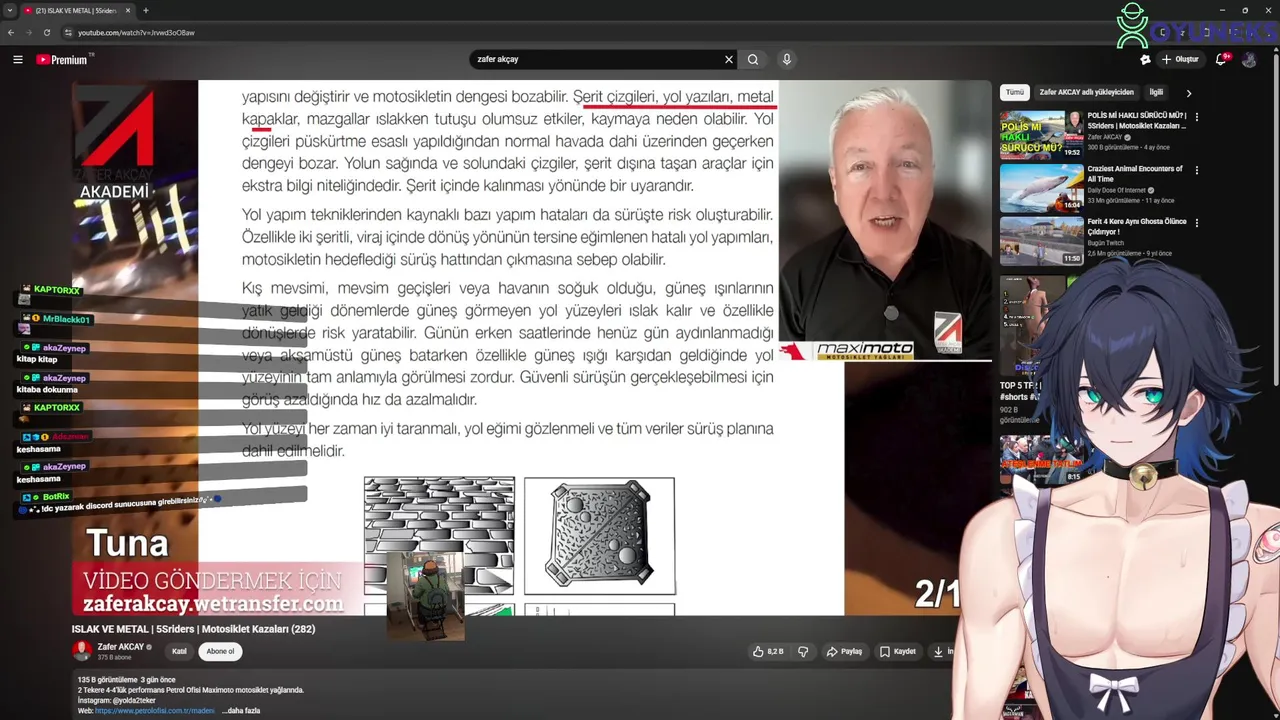This screenshot has height=720, width=1280.
Task: Open title 'POLİS Mİ HAKLI SÜRÜCÜ MÜ?'
Action: 1137,121
